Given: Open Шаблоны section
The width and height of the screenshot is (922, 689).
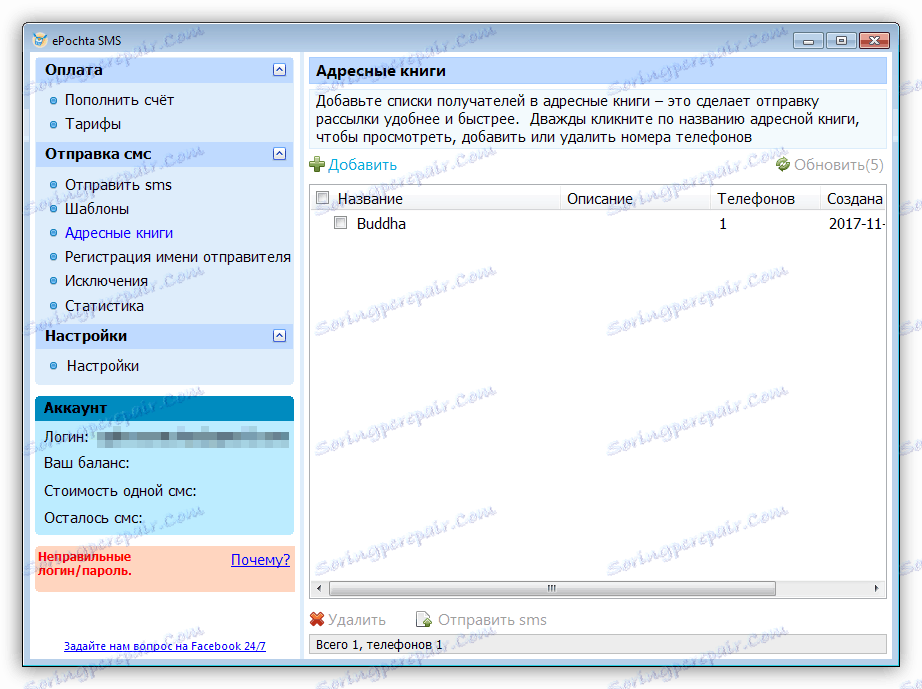Looking at the screenshot, I should (x=97, y=209).
